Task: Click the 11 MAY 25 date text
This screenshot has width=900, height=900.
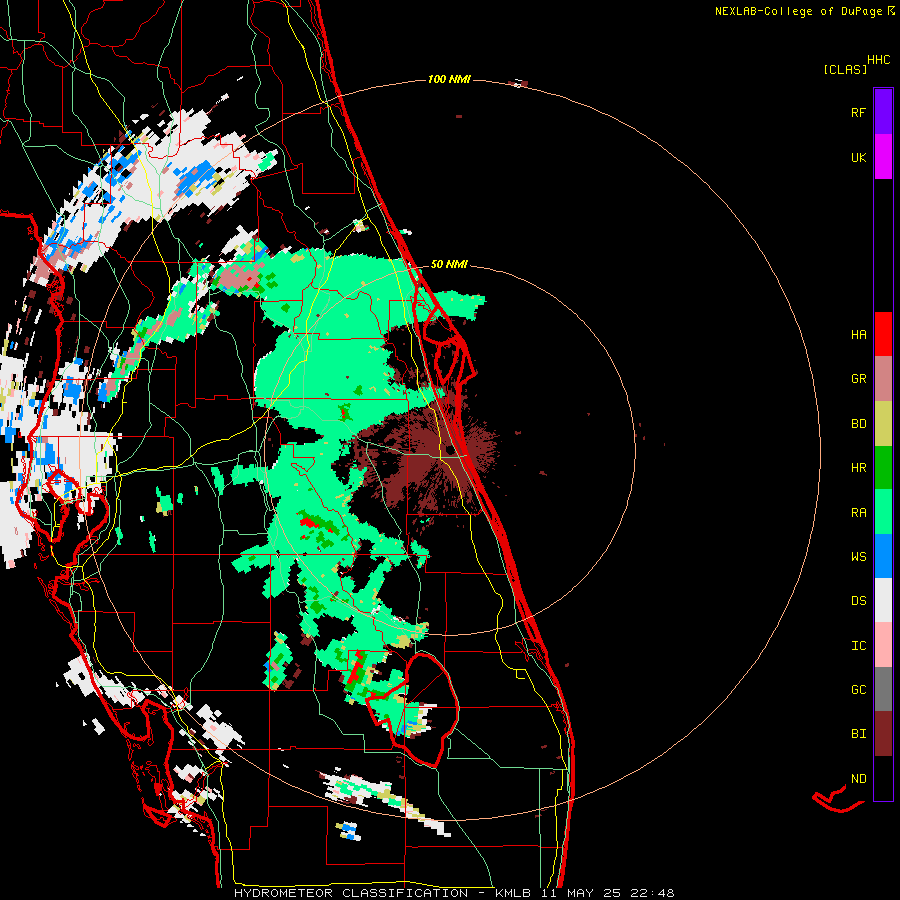Action: [581, 893]
